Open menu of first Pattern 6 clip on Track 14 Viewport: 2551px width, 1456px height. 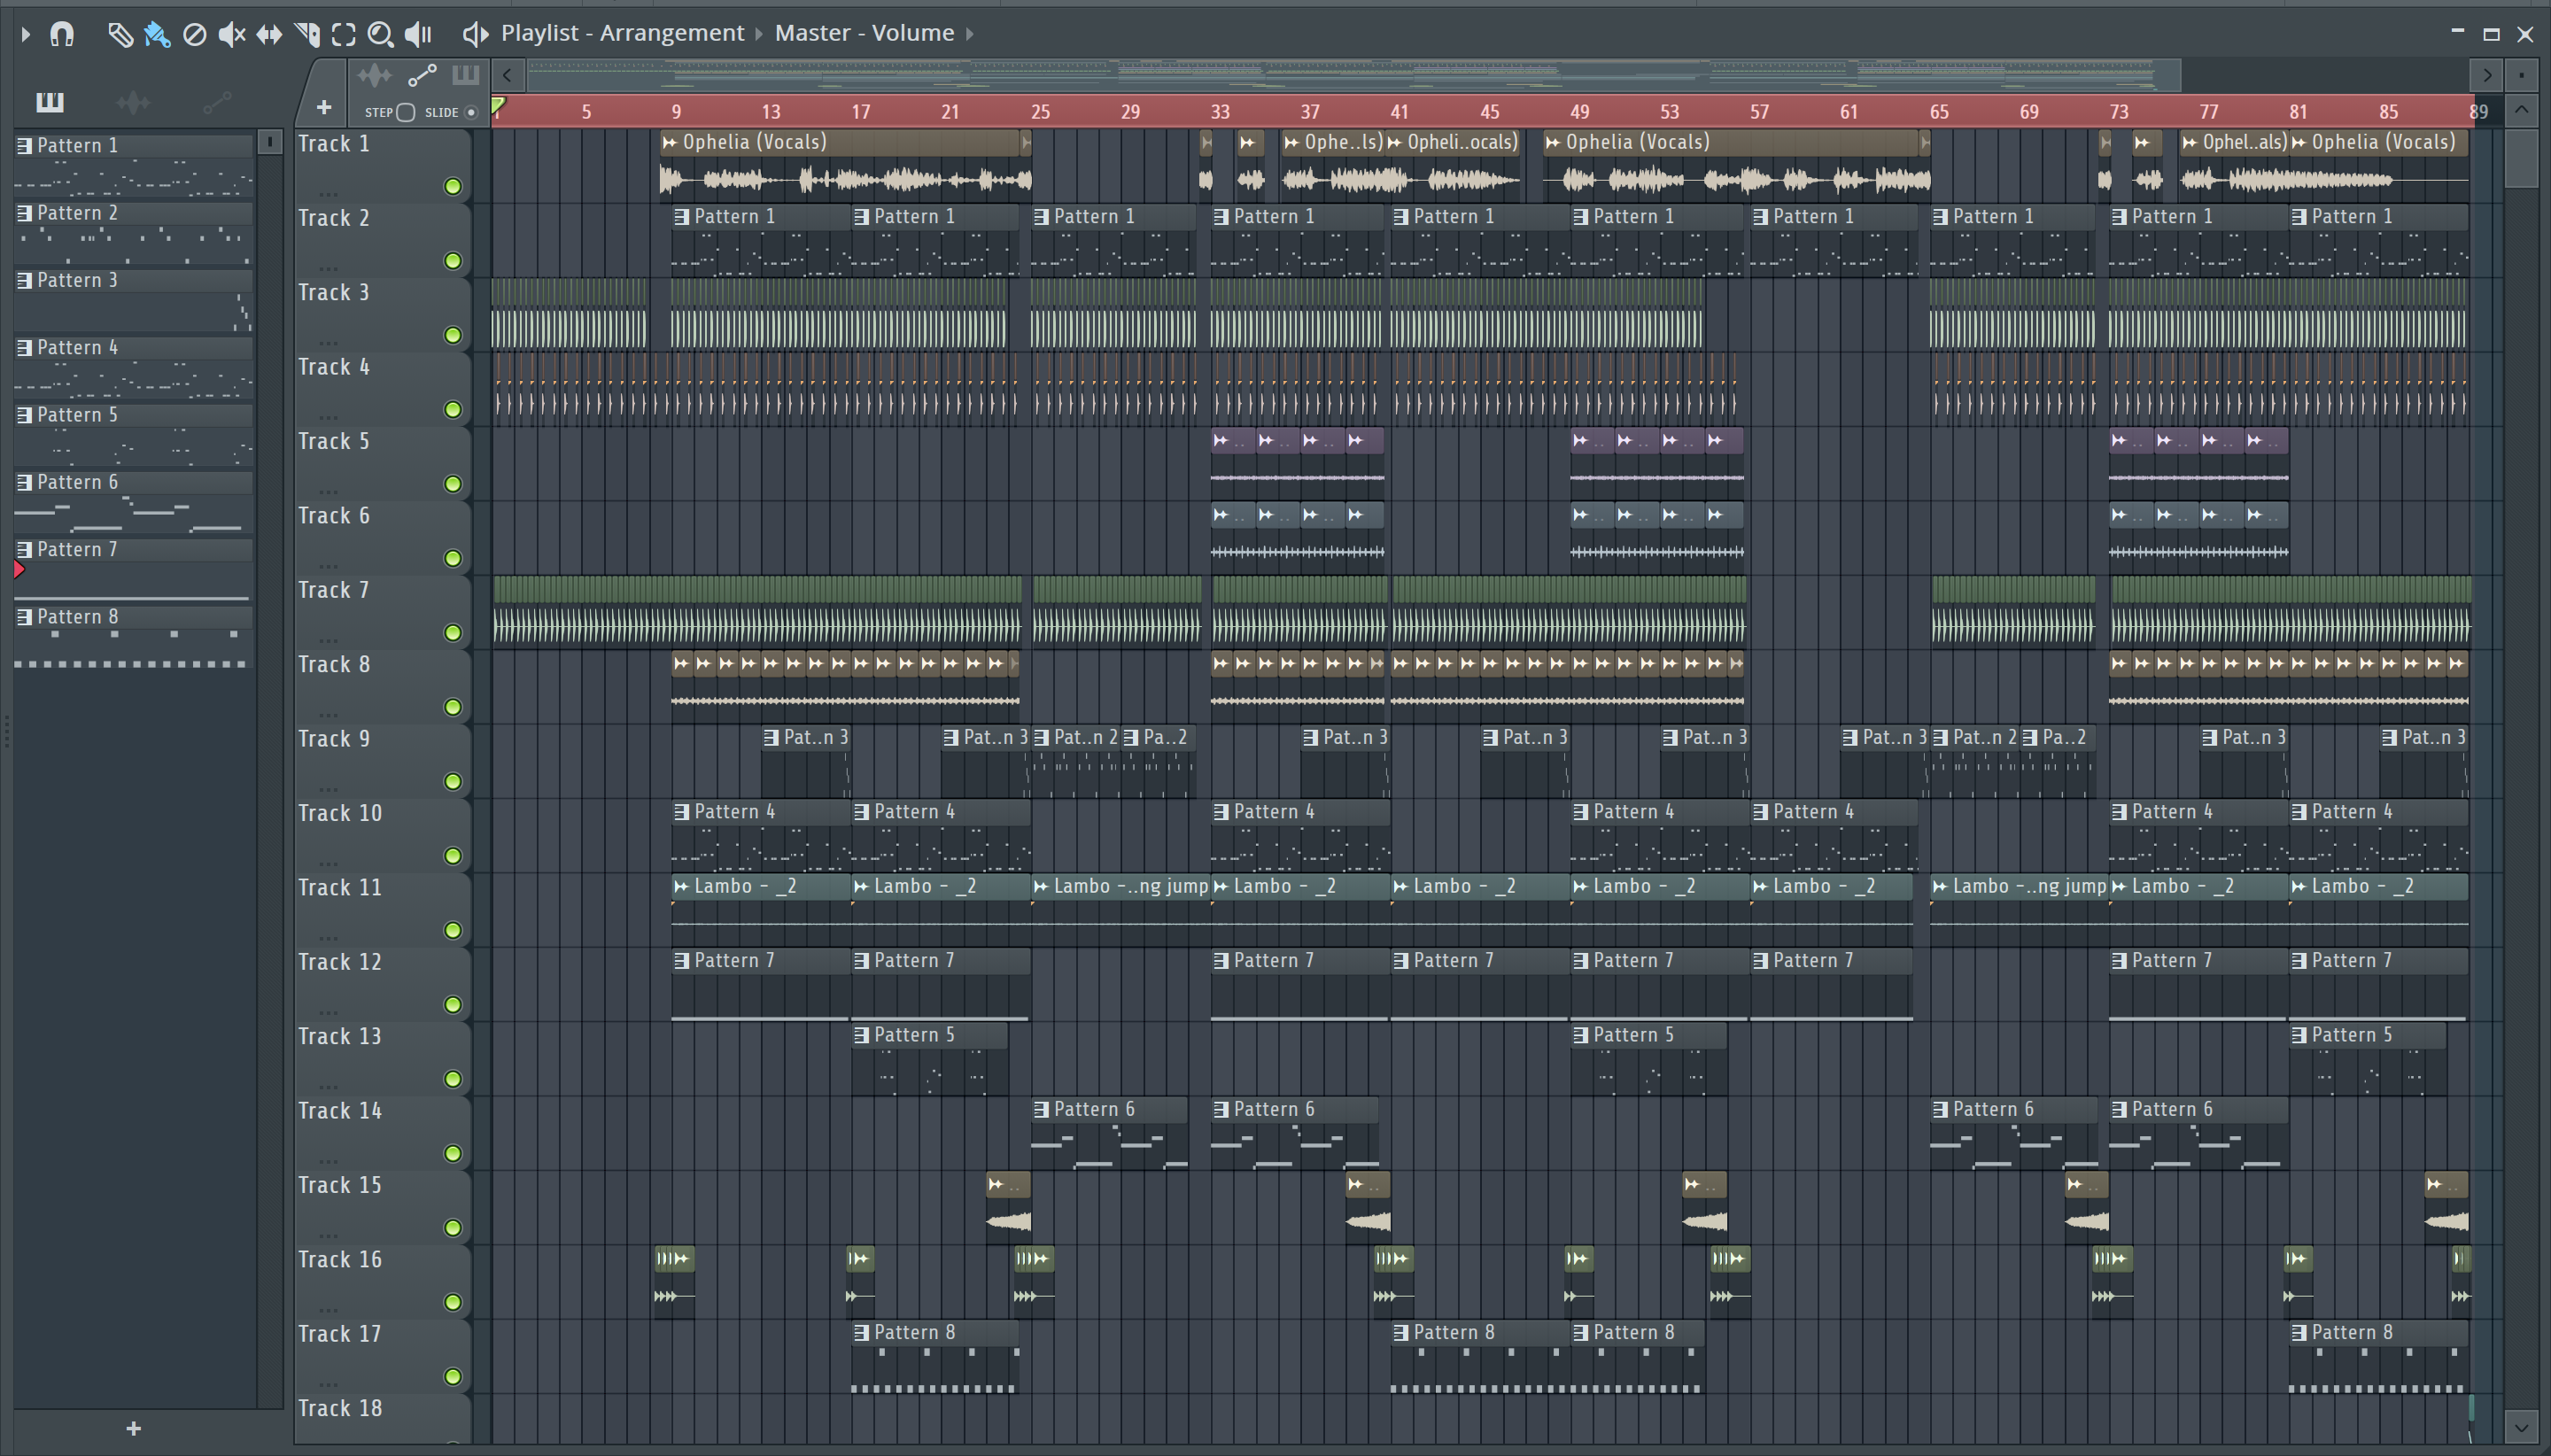point(1041,1110)
